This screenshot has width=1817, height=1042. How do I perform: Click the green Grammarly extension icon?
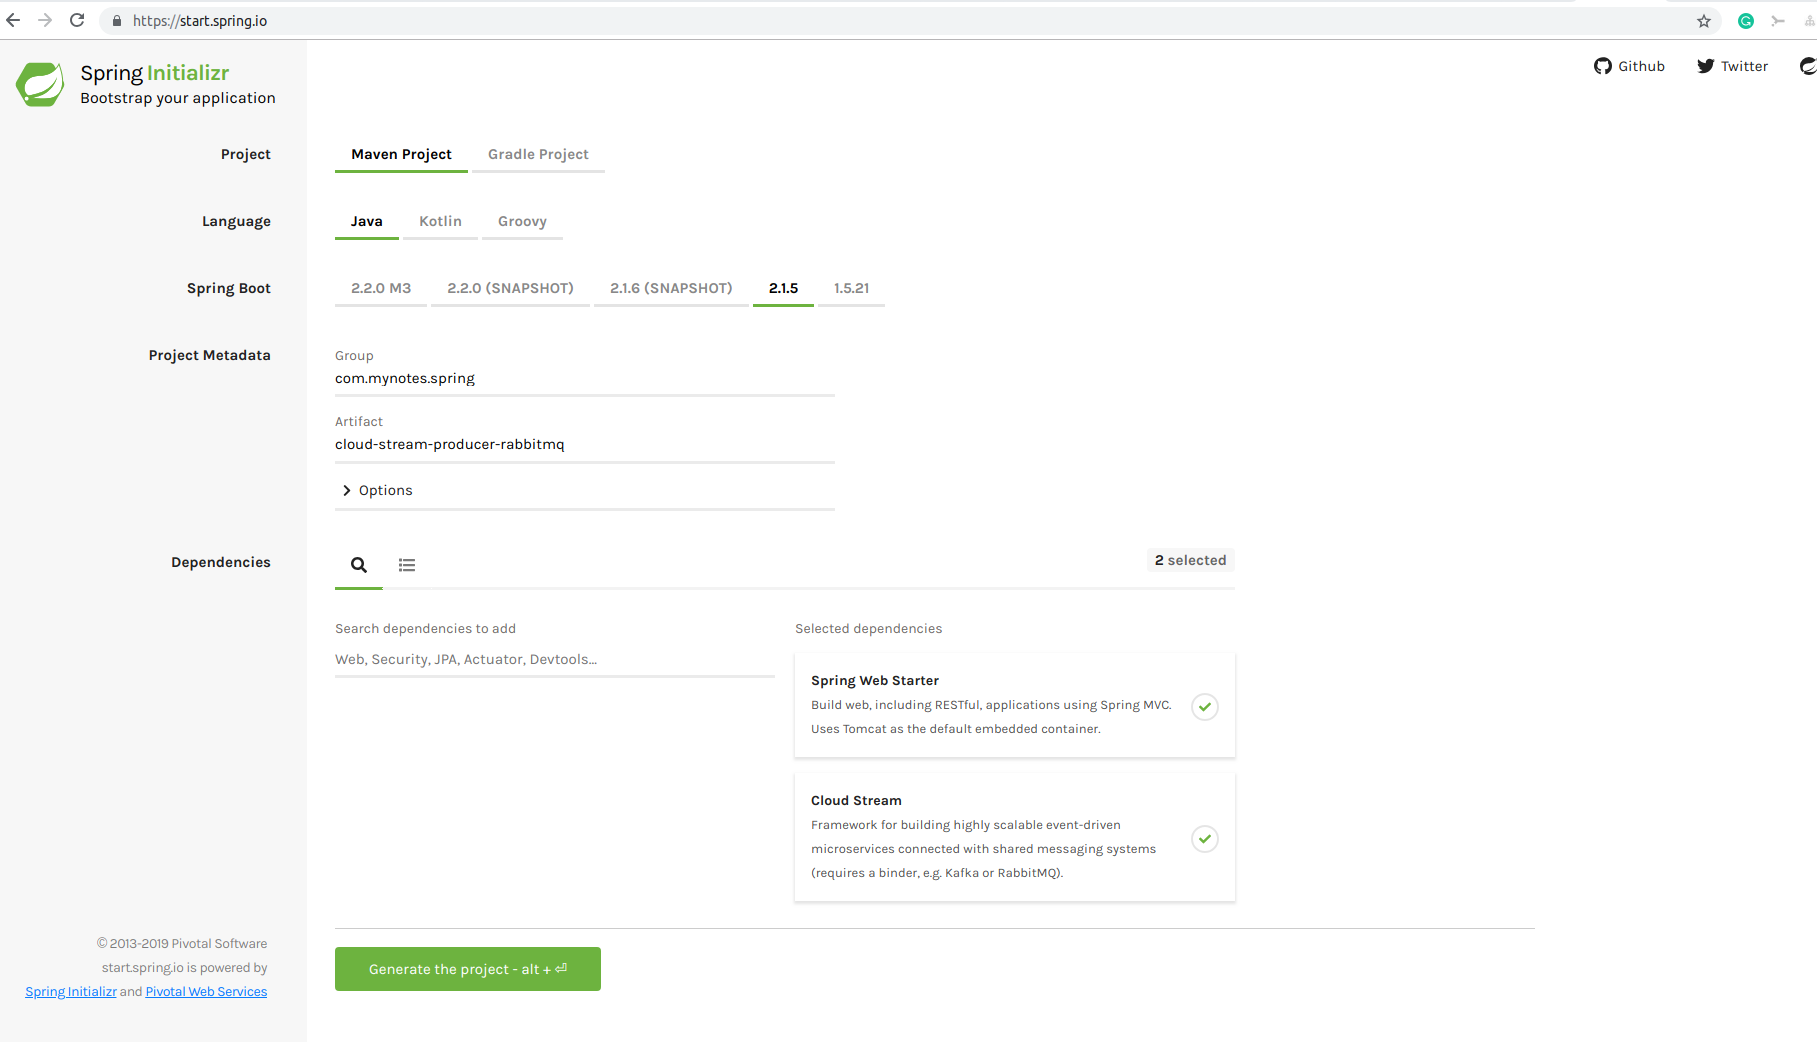click(1746, 21)
